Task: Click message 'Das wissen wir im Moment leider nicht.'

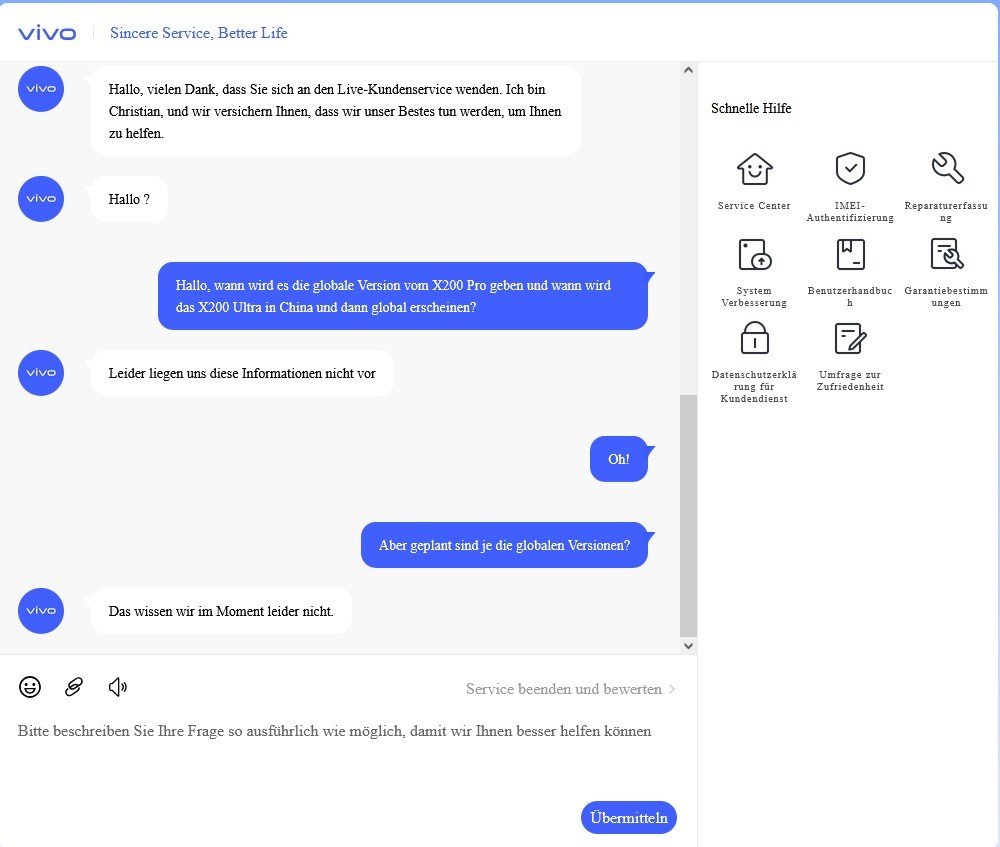Action: tap(221, 611)
